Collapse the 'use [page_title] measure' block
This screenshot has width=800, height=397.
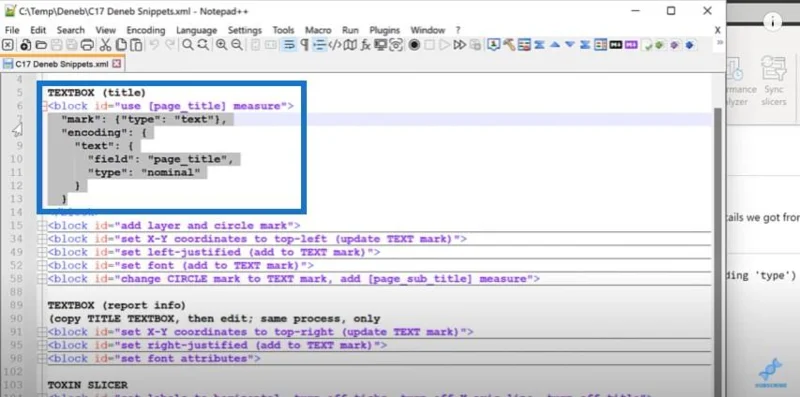tap(45, 106)
